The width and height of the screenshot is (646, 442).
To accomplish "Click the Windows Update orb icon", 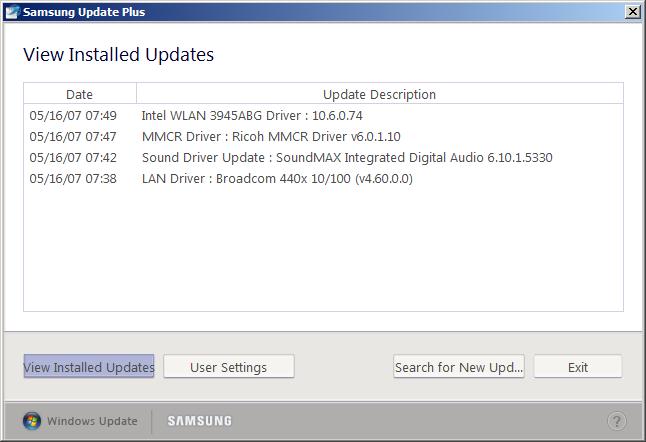I will pyautogui.click(x=32, y=421).
